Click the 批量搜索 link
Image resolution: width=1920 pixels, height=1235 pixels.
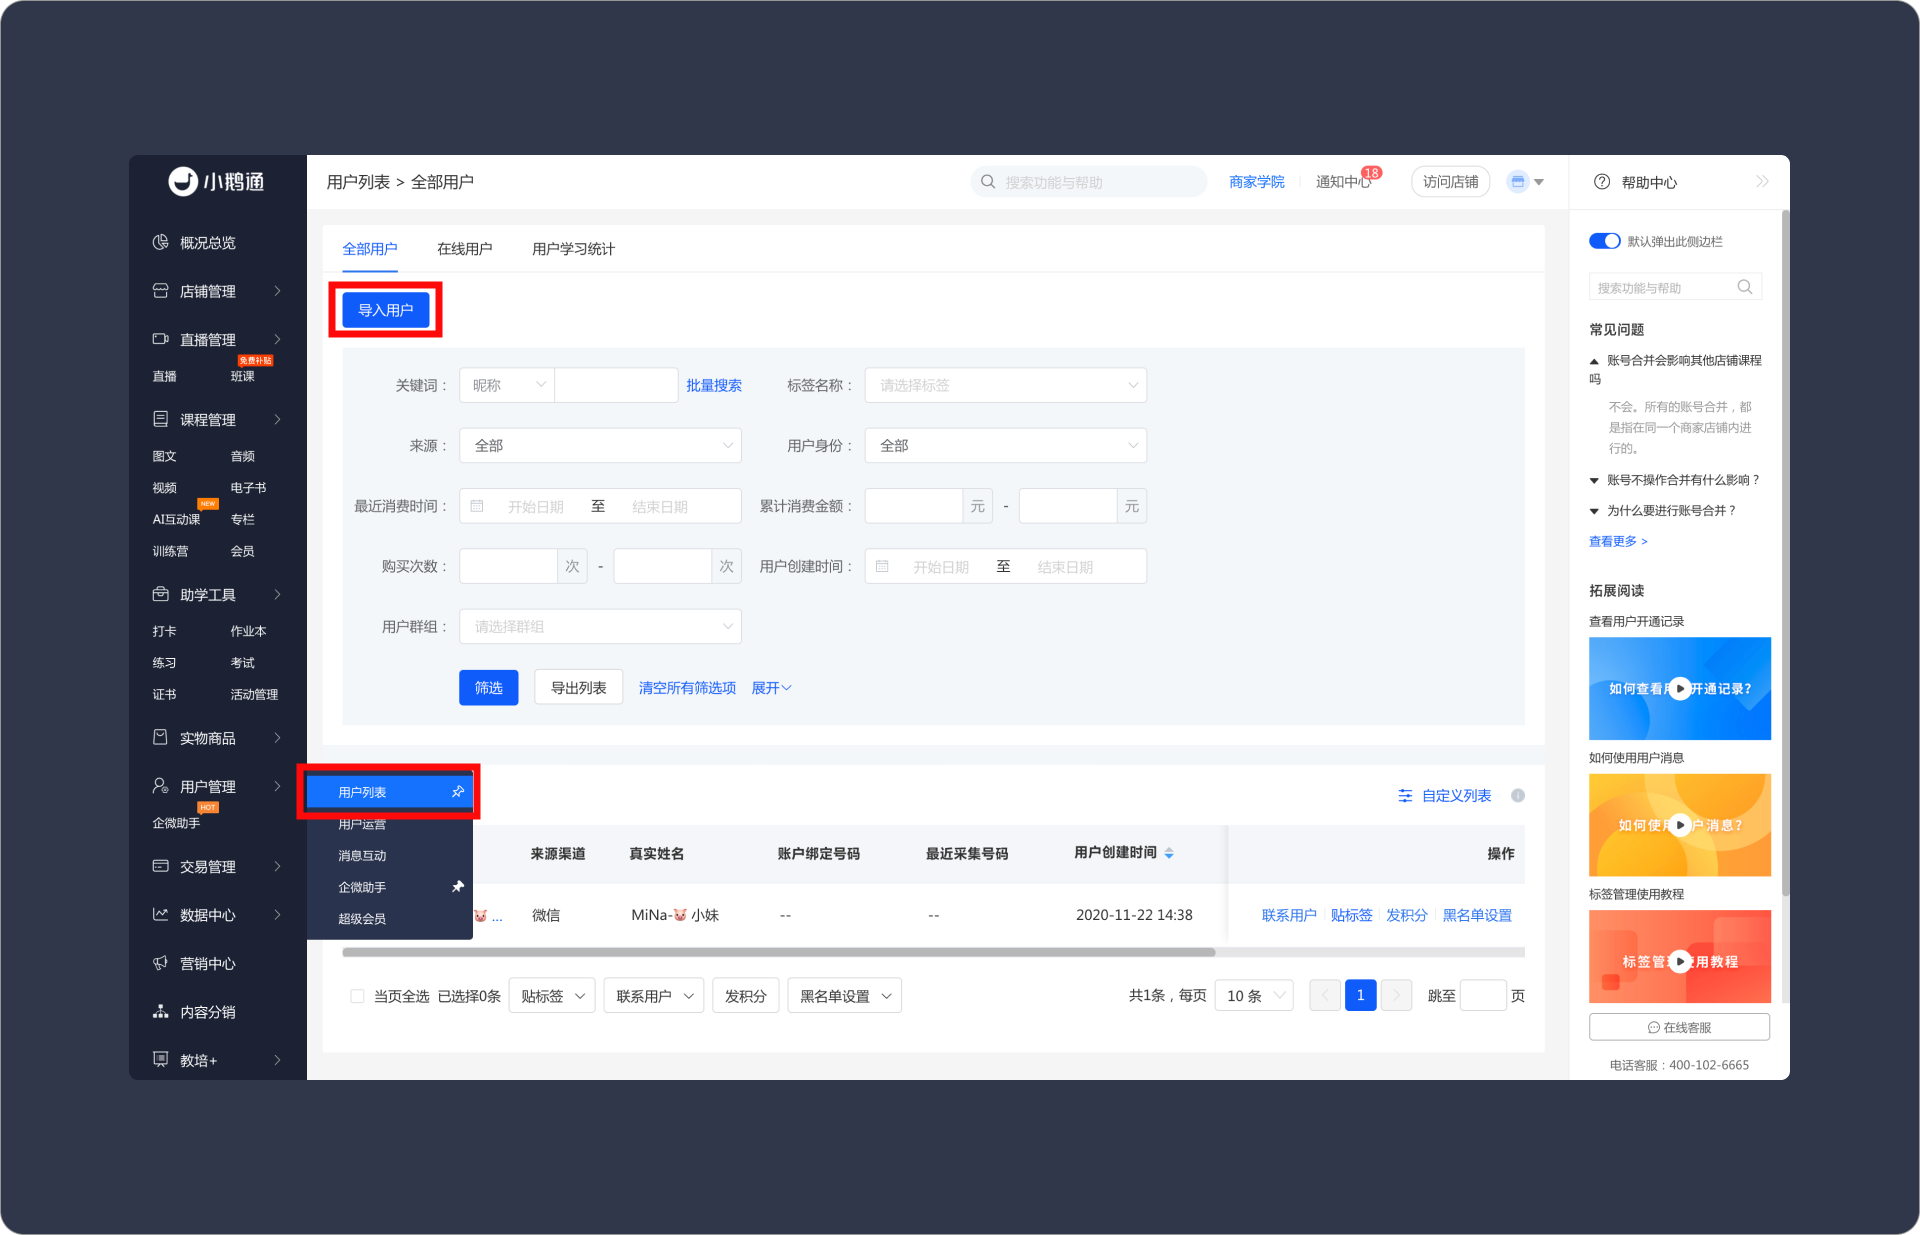(713, 386)
